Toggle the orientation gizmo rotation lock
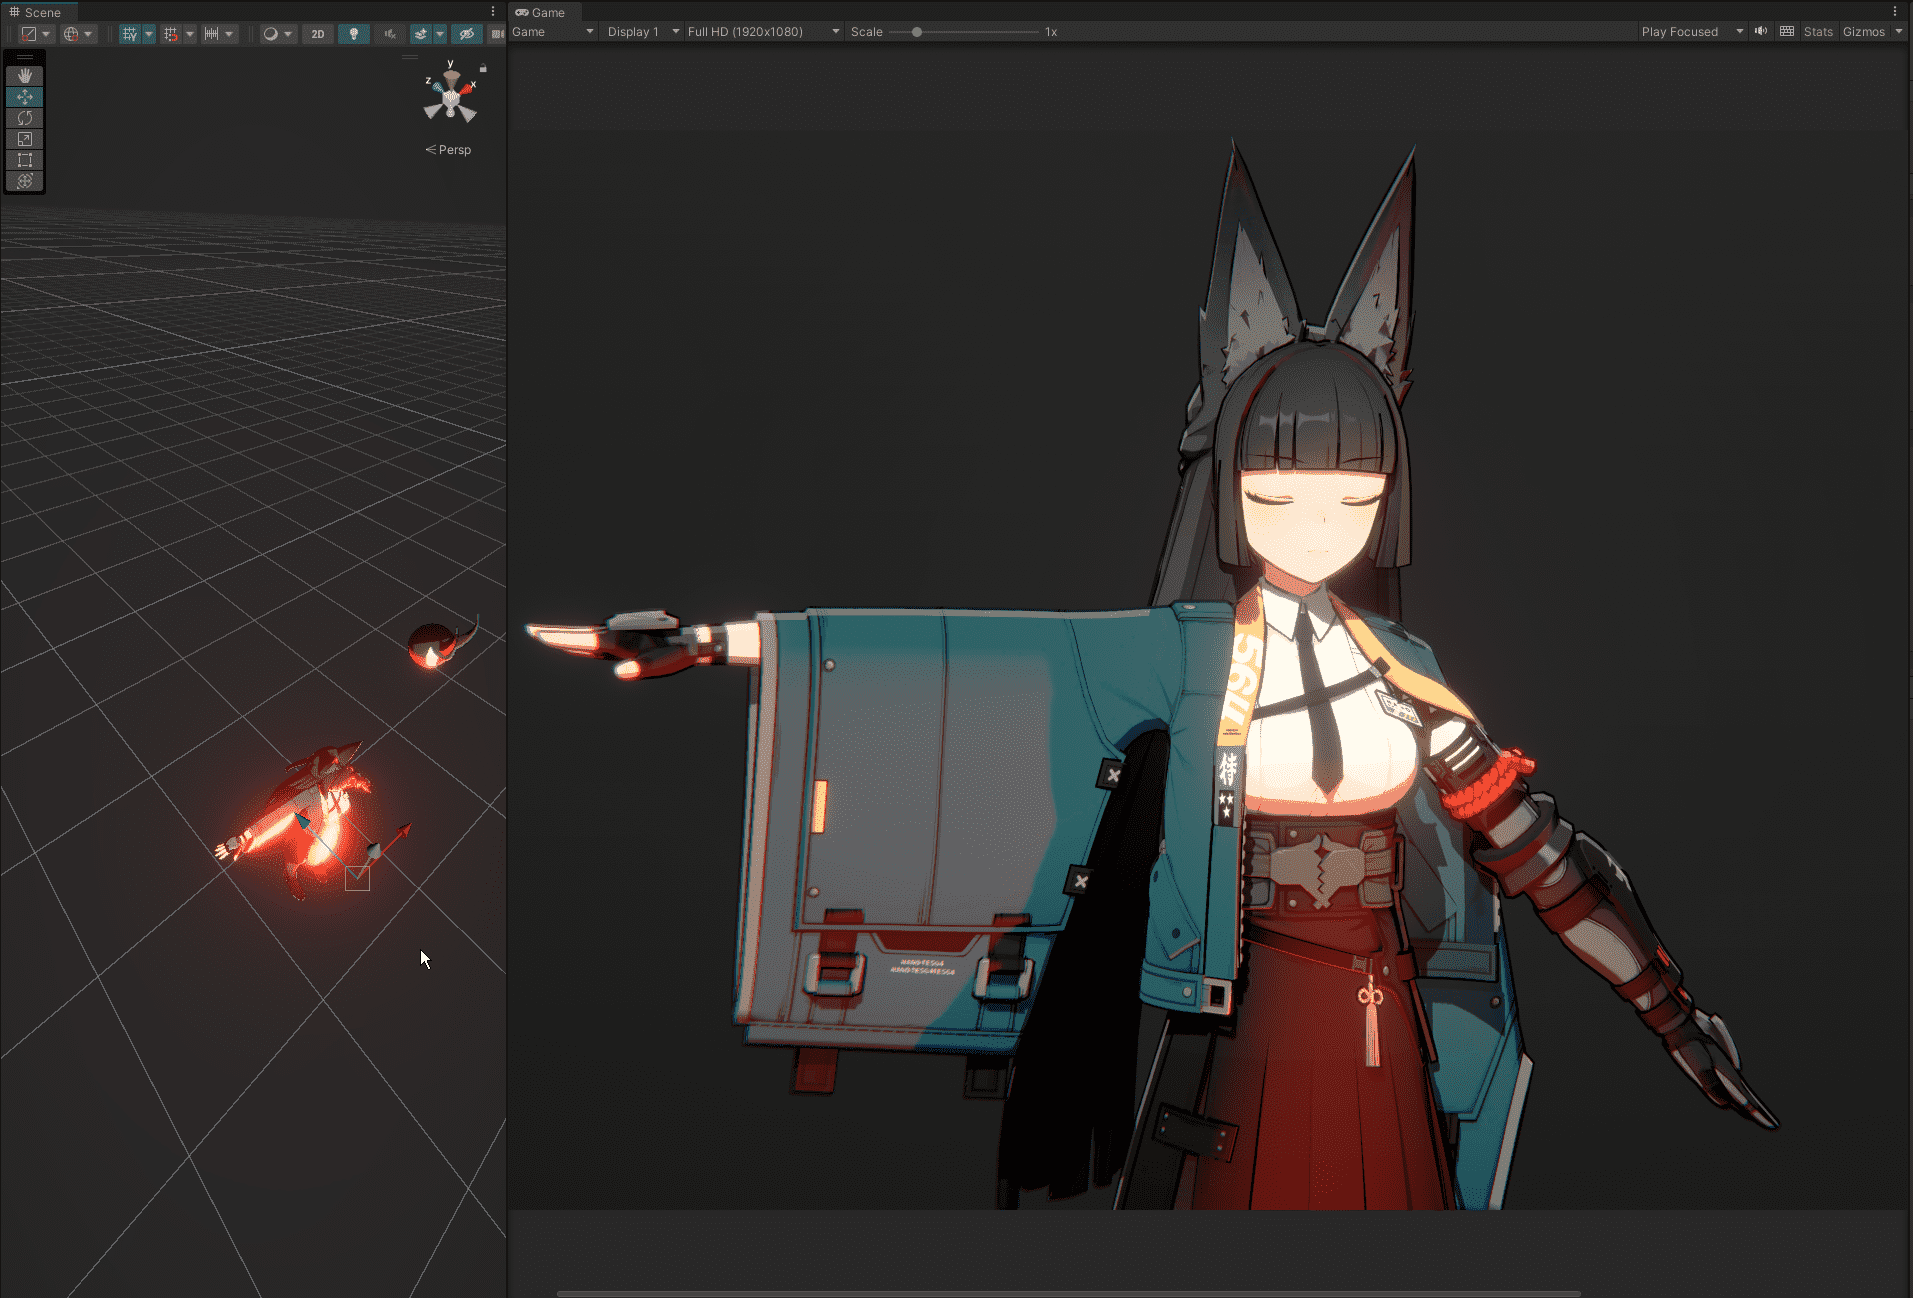1913x1298 pixels. coord(483,68)
